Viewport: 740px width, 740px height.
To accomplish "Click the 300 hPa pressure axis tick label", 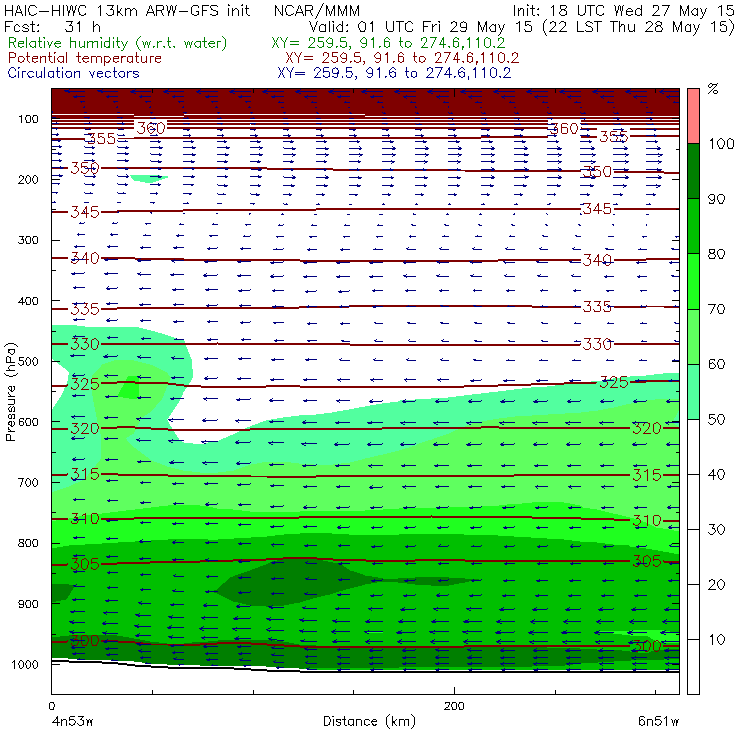I will 28,240.
